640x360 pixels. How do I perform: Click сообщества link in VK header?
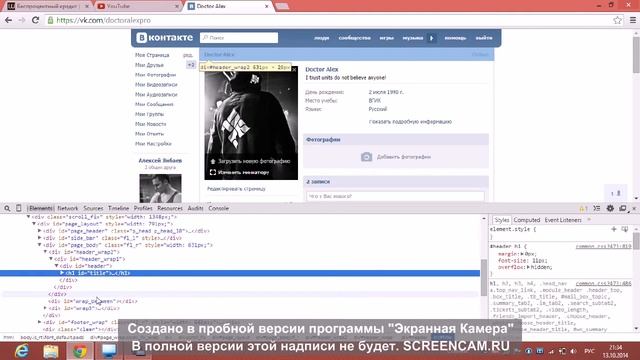(x=354, y=38)
